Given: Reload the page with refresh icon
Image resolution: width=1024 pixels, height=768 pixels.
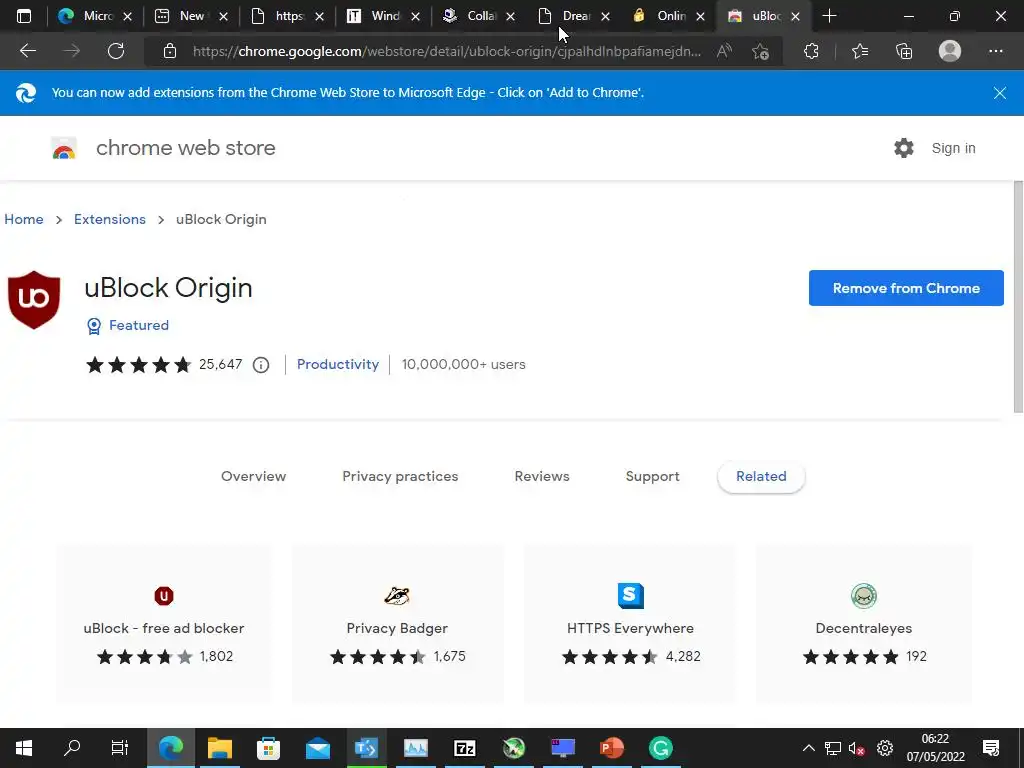Looking at the screenshot, I should point(116,51).
